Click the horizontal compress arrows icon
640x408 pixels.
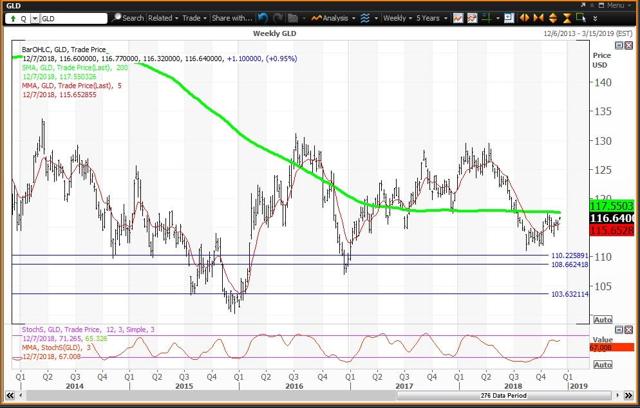[x=538, y=18]
